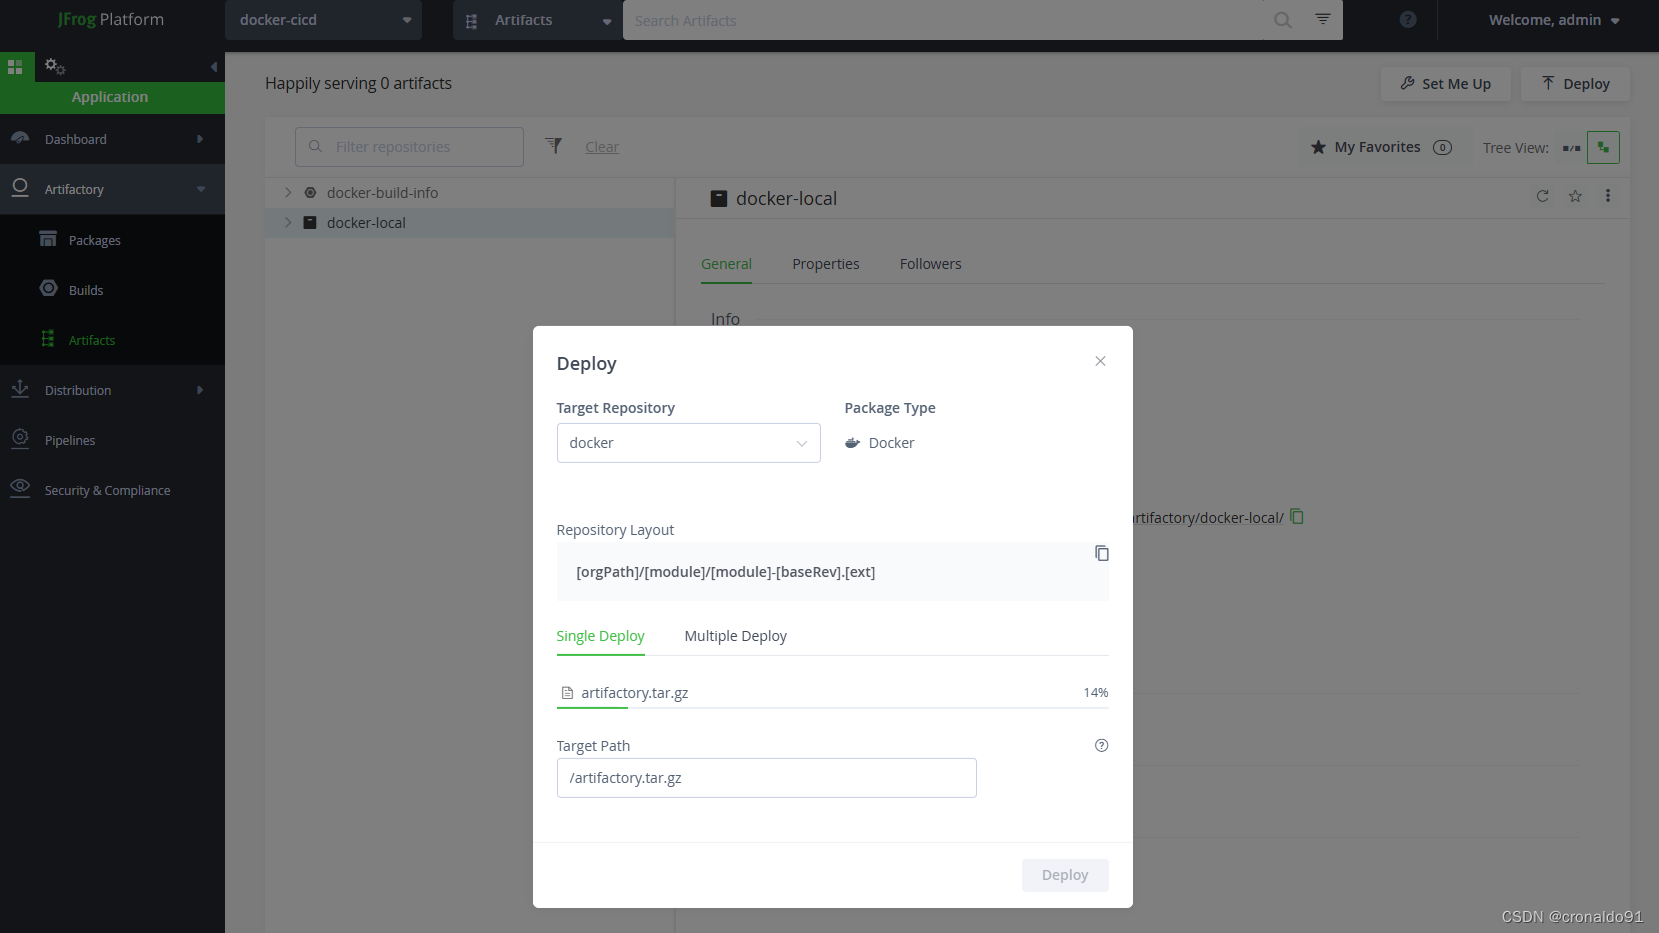The height and width of the screenshot is (933, 1659).
Task: Expand the Dashboard menu arrow
Action: point(200,139)
